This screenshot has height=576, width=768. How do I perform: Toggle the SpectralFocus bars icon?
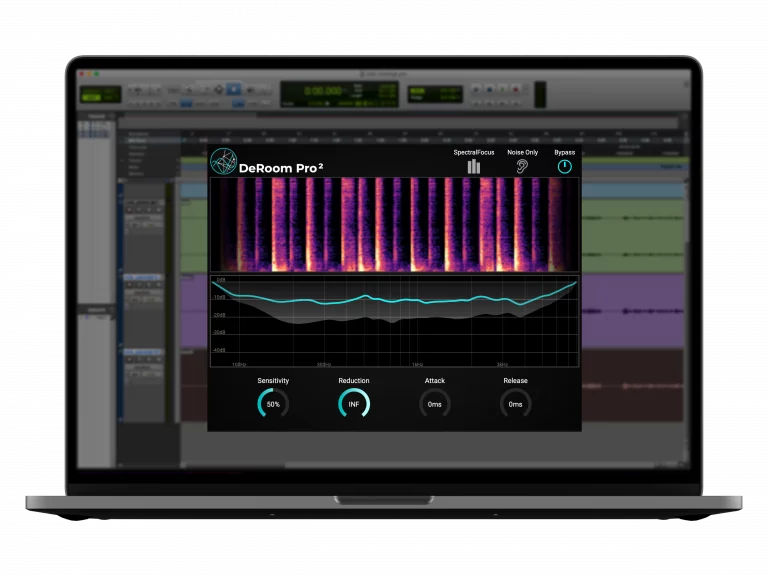click(x=474, y=167)
